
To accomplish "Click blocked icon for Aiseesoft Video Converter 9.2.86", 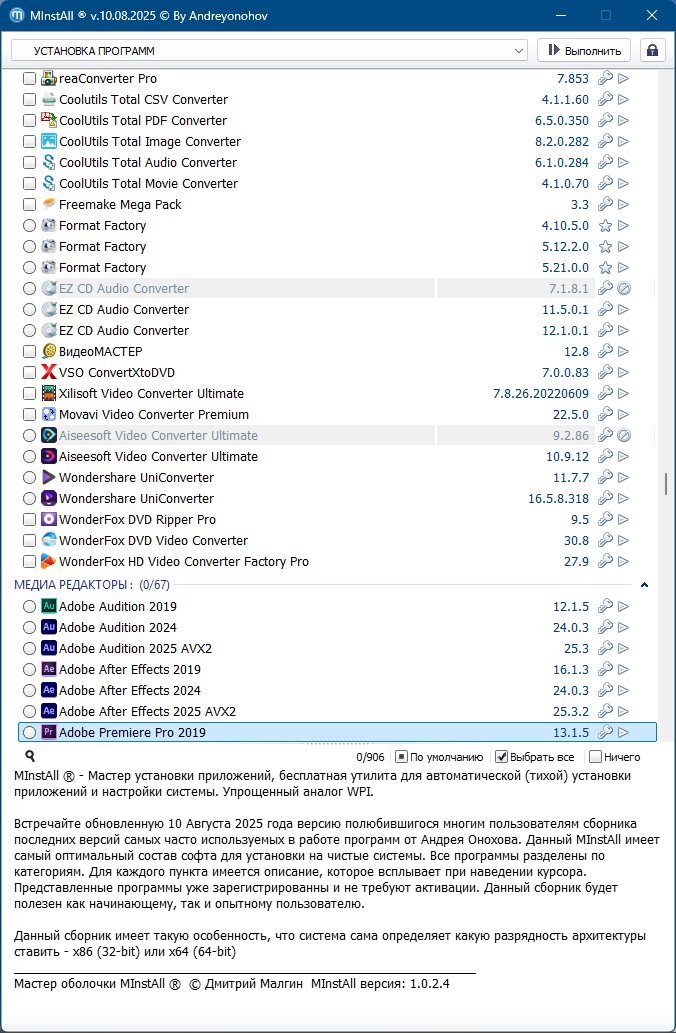I will (624, 435).
